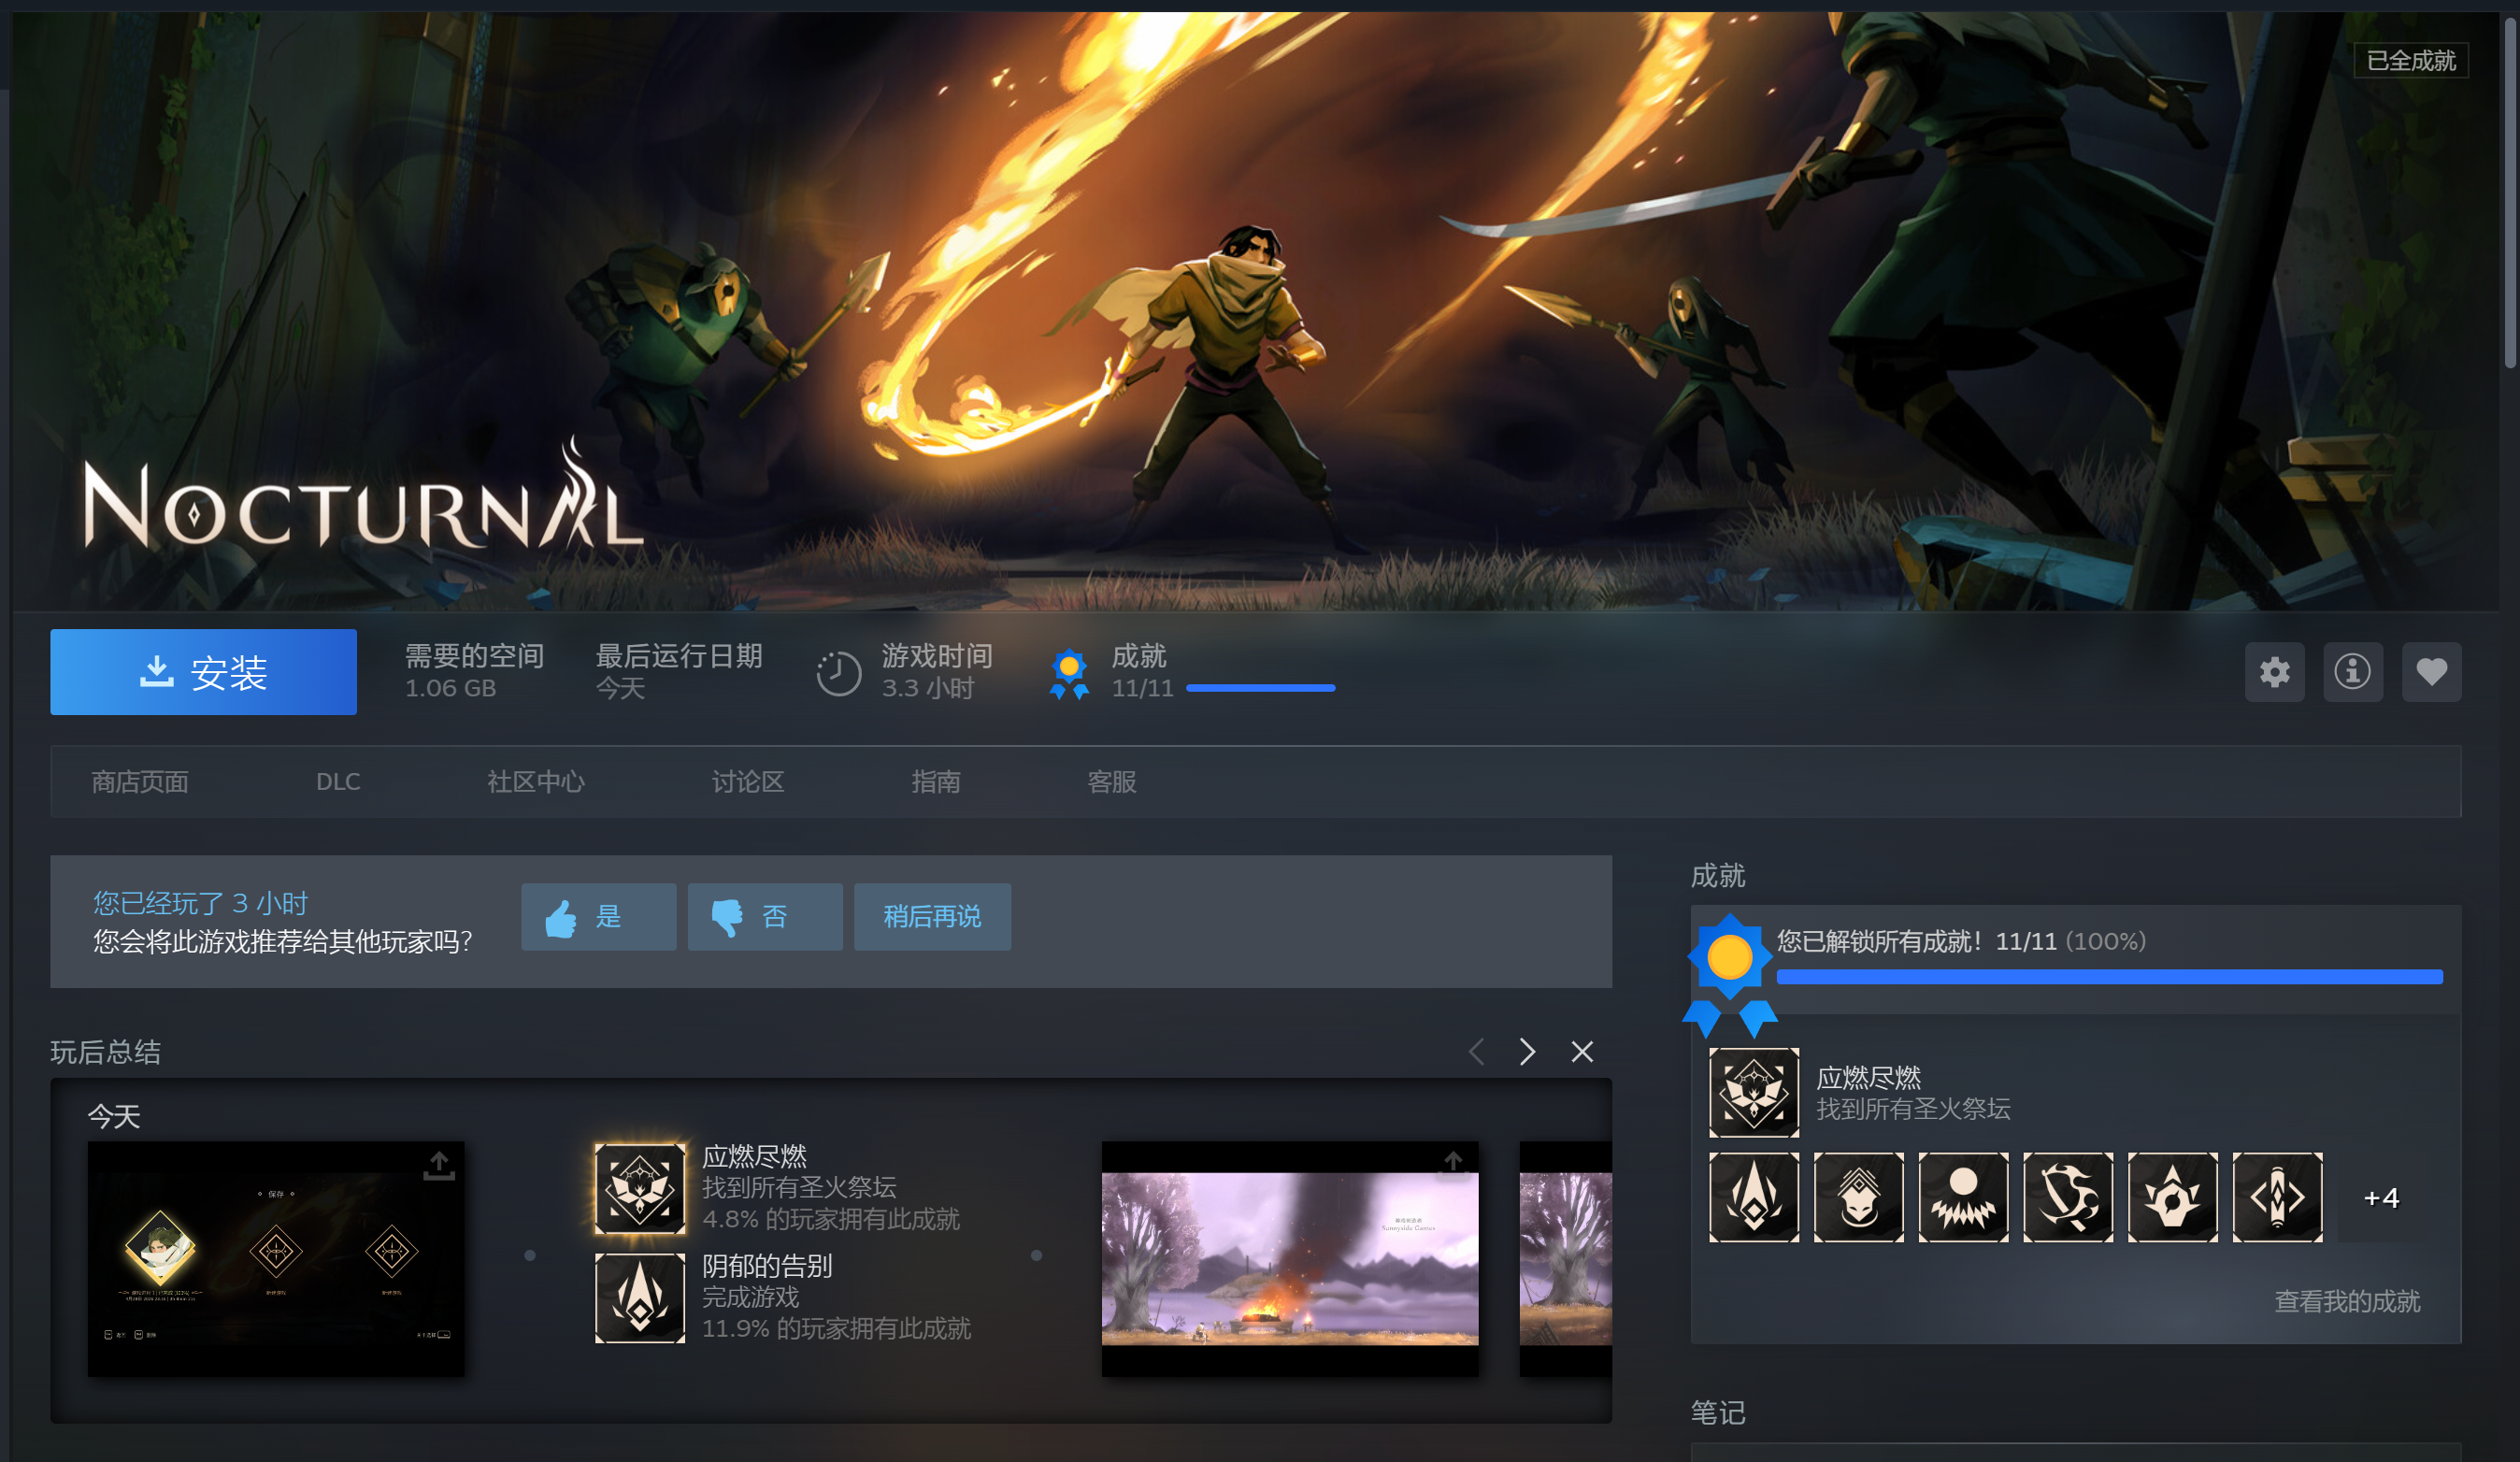Click the 您已经玩了 3 小时 link
Viewport: 2520px width, 1462px height.
pyautogui.click(x=201, y=903)
